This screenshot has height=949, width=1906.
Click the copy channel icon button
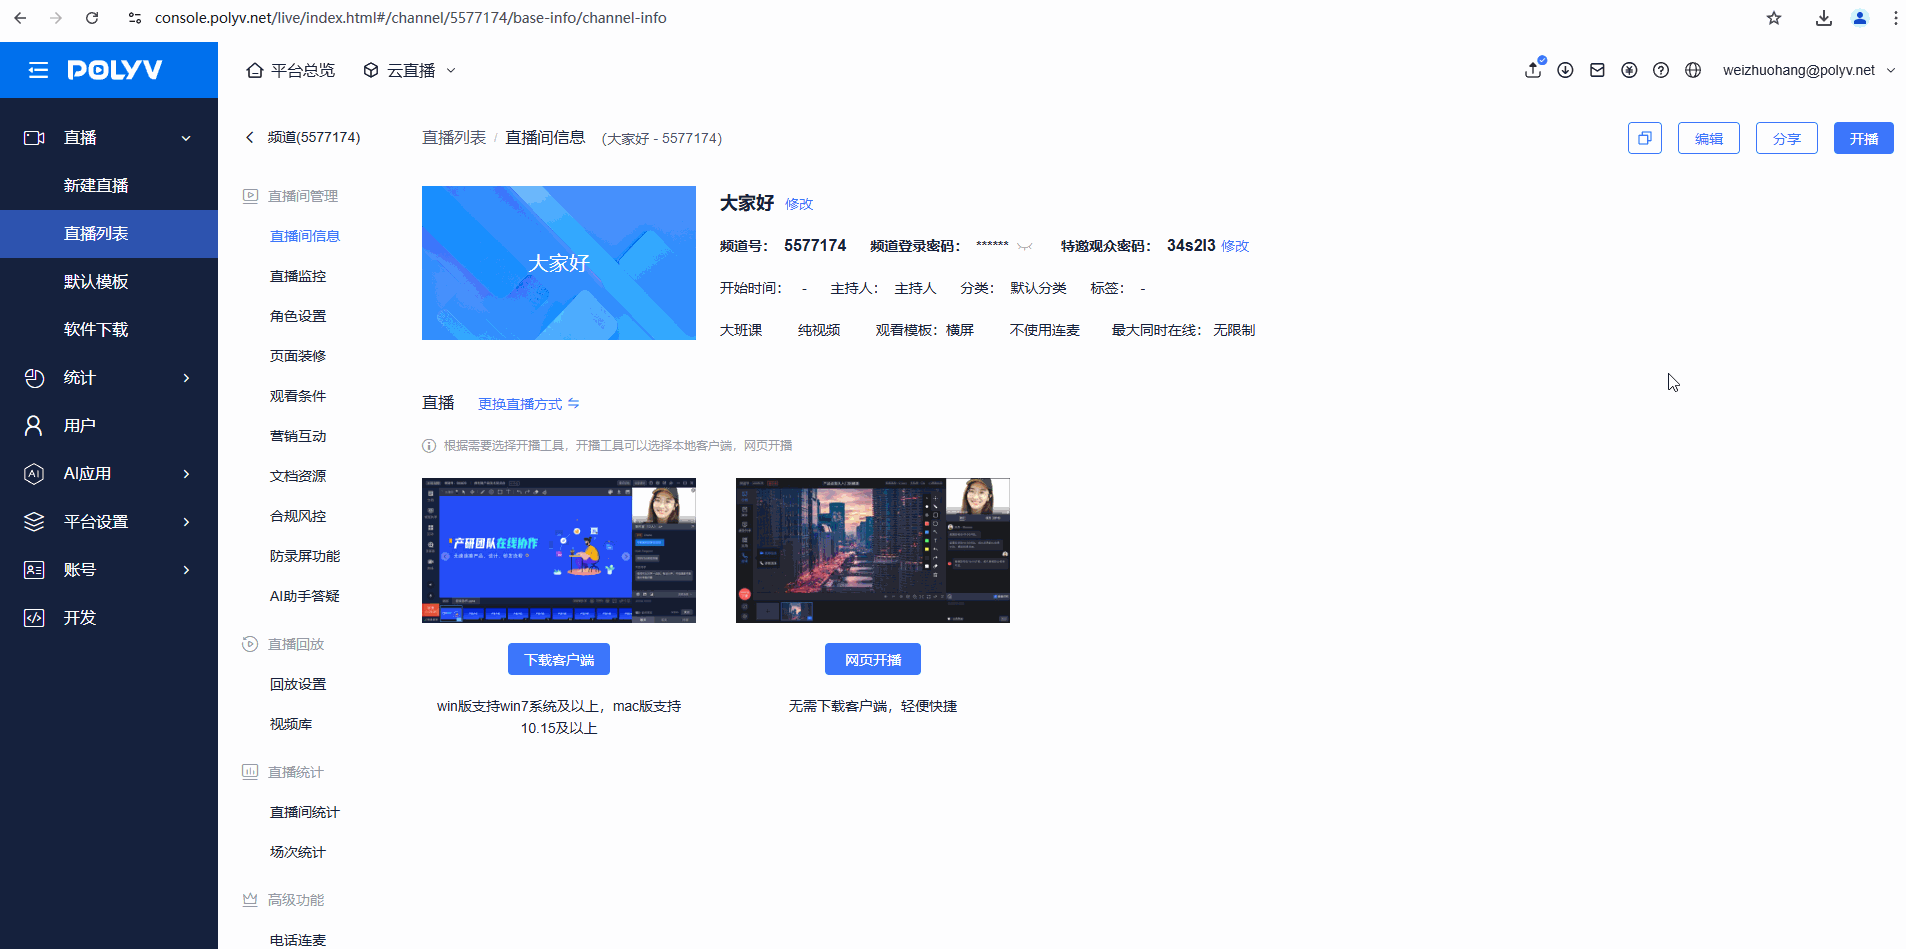(x=1644, y=138)
